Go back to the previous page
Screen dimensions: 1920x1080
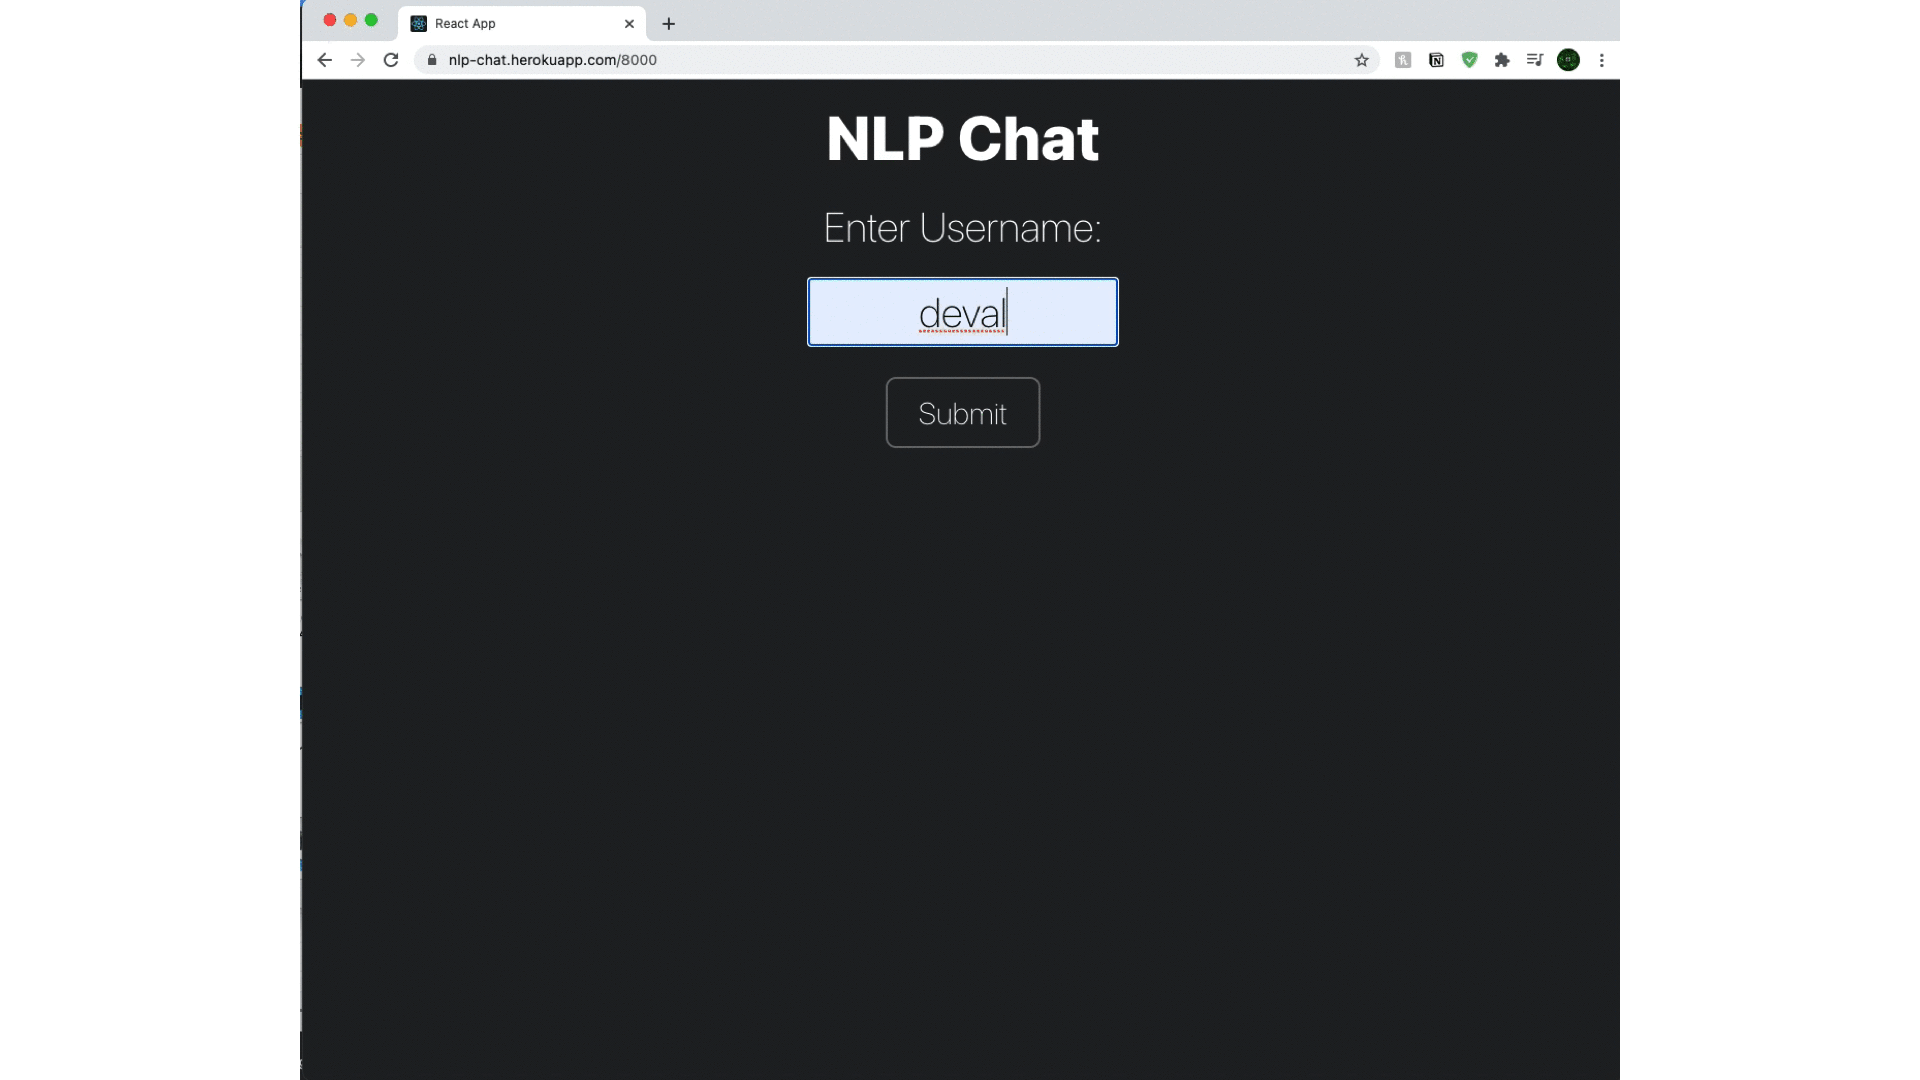point(324,60)
